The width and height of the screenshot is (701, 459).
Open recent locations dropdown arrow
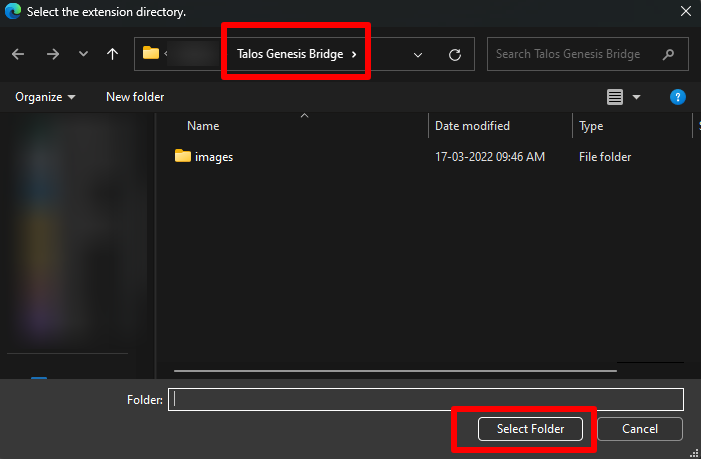click(x=83, y=54)
